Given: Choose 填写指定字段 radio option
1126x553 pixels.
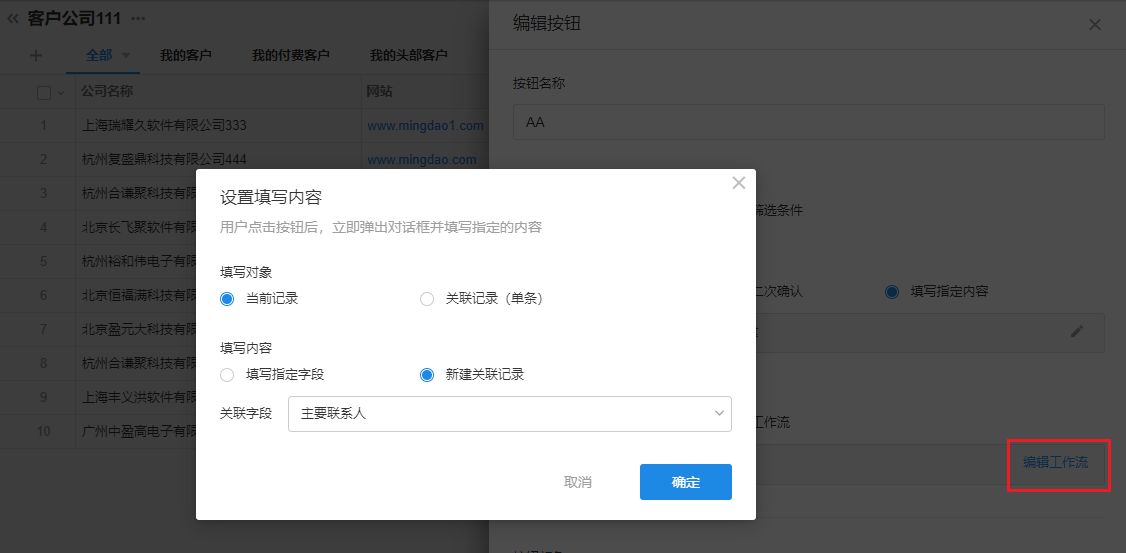Looking at the screenshot, I should point(227,374).
